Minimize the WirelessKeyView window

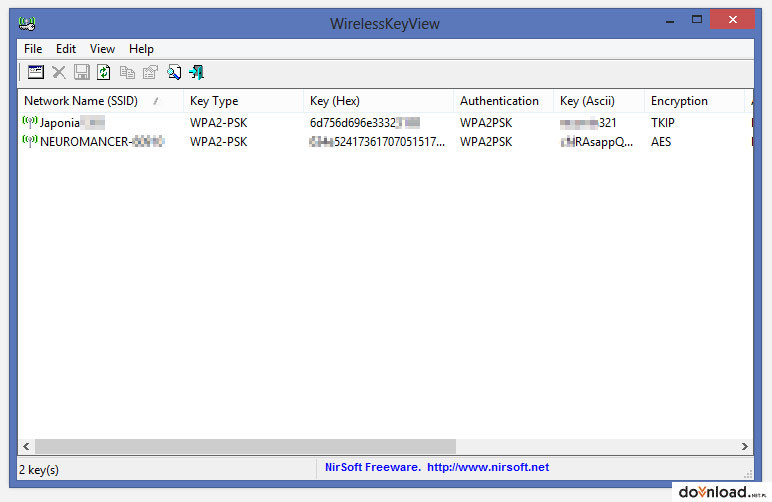(670, 21)
